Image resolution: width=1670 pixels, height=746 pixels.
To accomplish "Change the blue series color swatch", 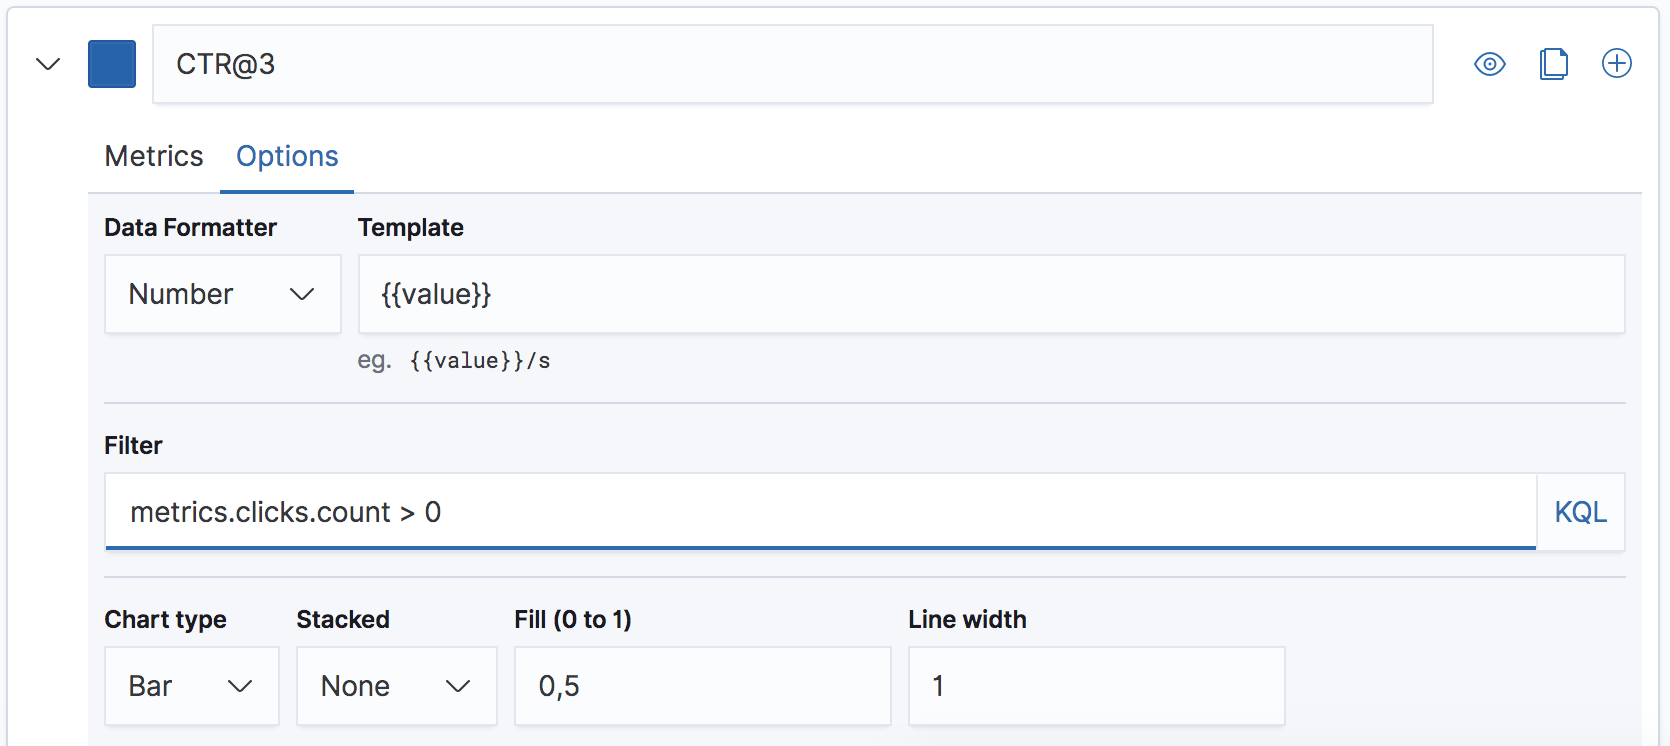I will [111, 63].
